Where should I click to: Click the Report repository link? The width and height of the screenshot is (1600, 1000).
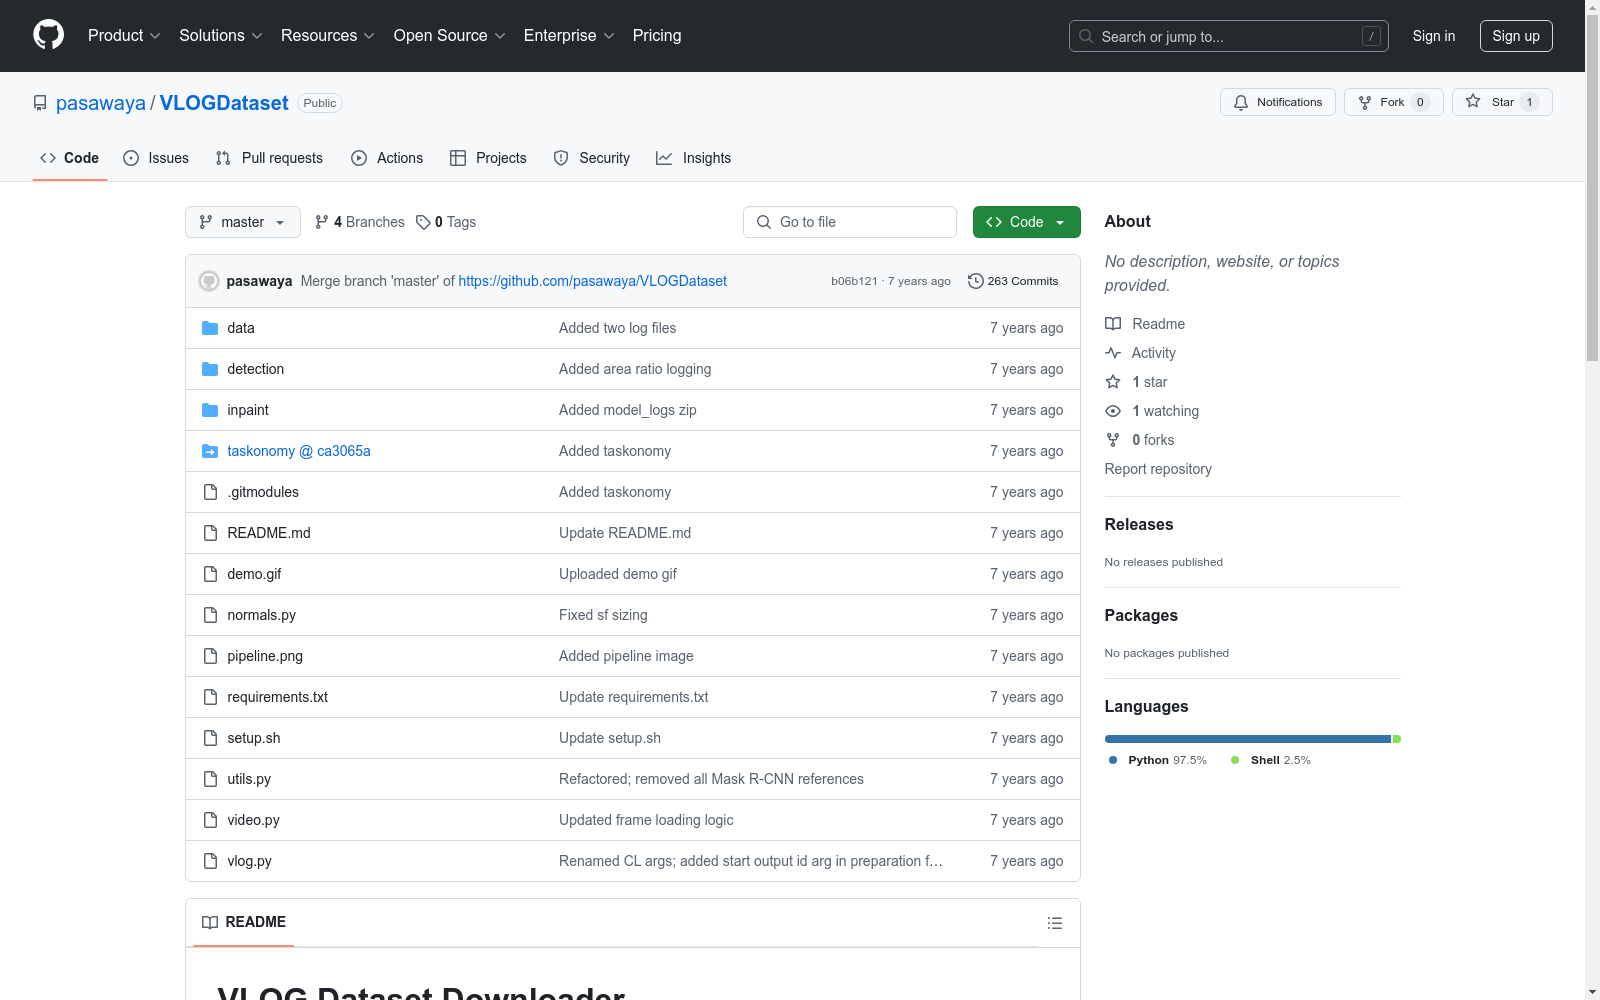pyautogui.click(x=1158, y=469)
